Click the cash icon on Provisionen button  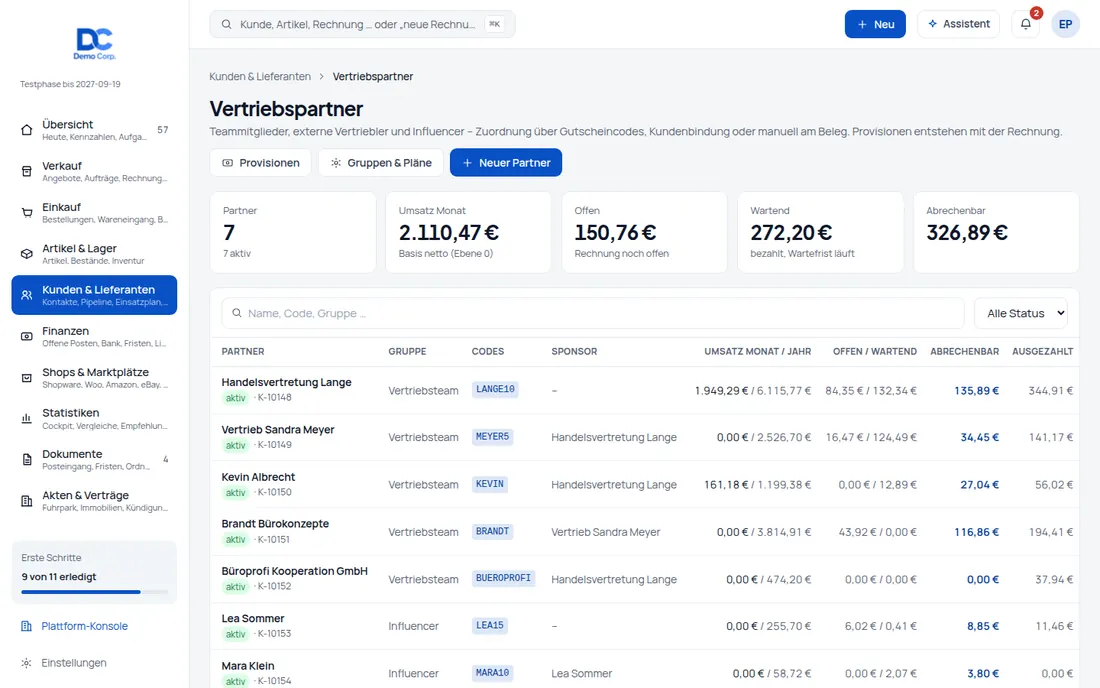click(227, 163)
